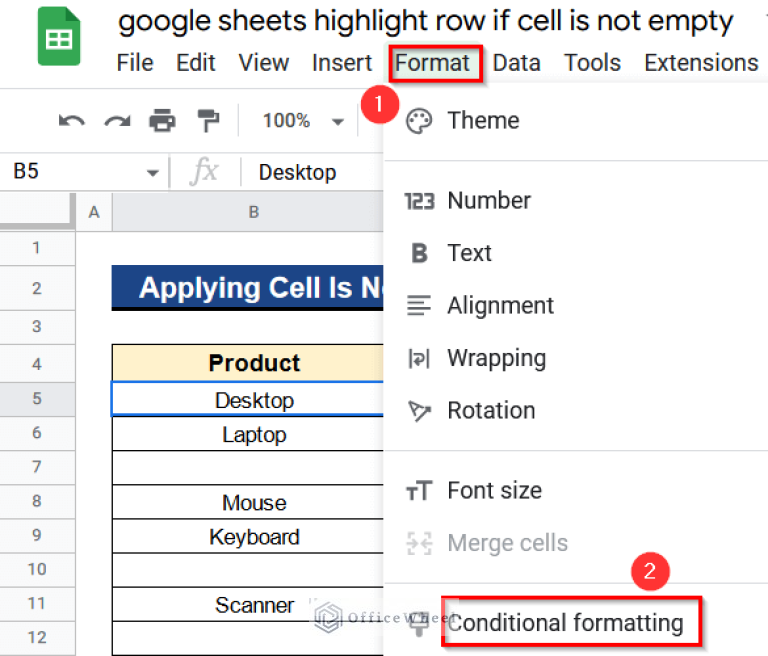Open the Data menu
Viewport: 768px width, 656px height.
[x=516, y=63]
